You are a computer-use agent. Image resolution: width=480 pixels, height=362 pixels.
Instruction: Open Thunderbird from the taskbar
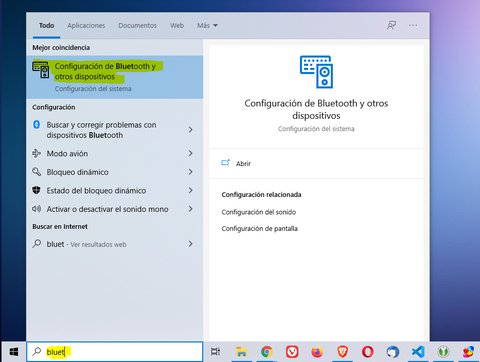393,351
